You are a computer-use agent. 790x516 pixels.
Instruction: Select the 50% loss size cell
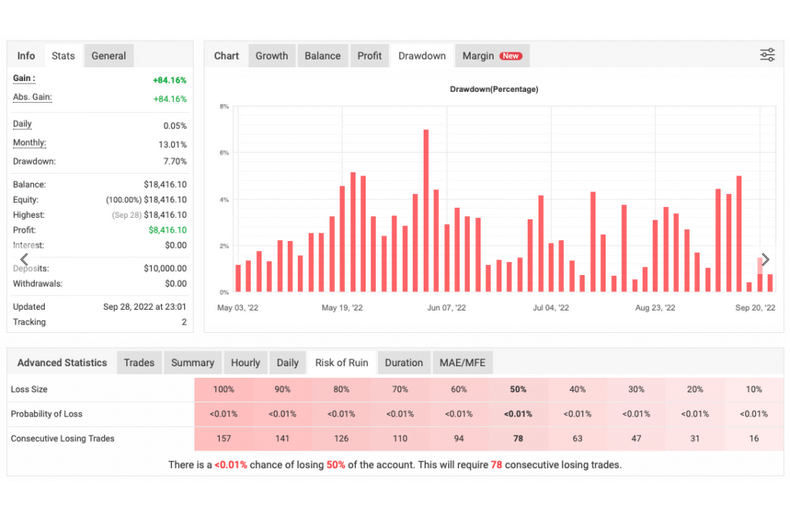(x=518, y=389)
